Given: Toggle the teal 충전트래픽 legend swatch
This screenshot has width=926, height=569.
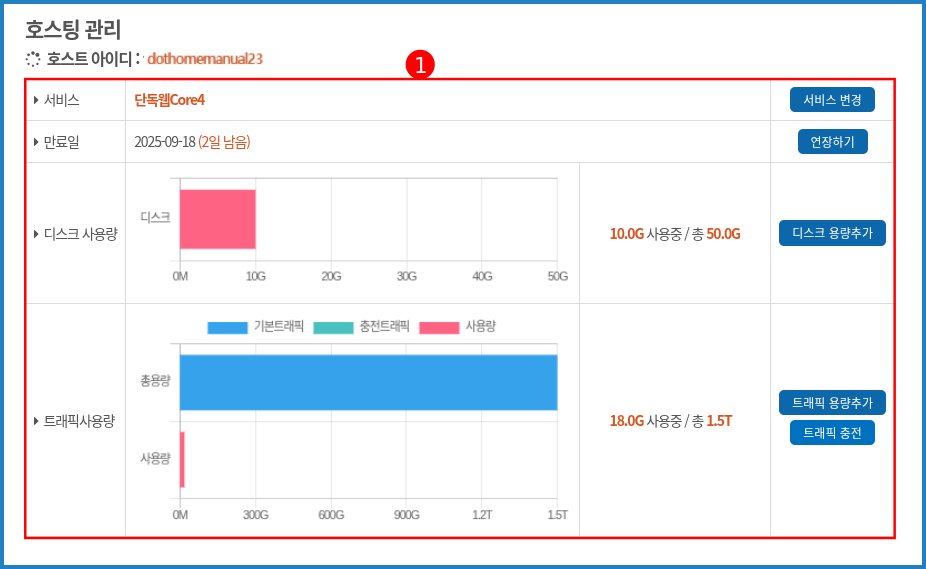Looking at the screenshot, I should (x=333, y=328).
